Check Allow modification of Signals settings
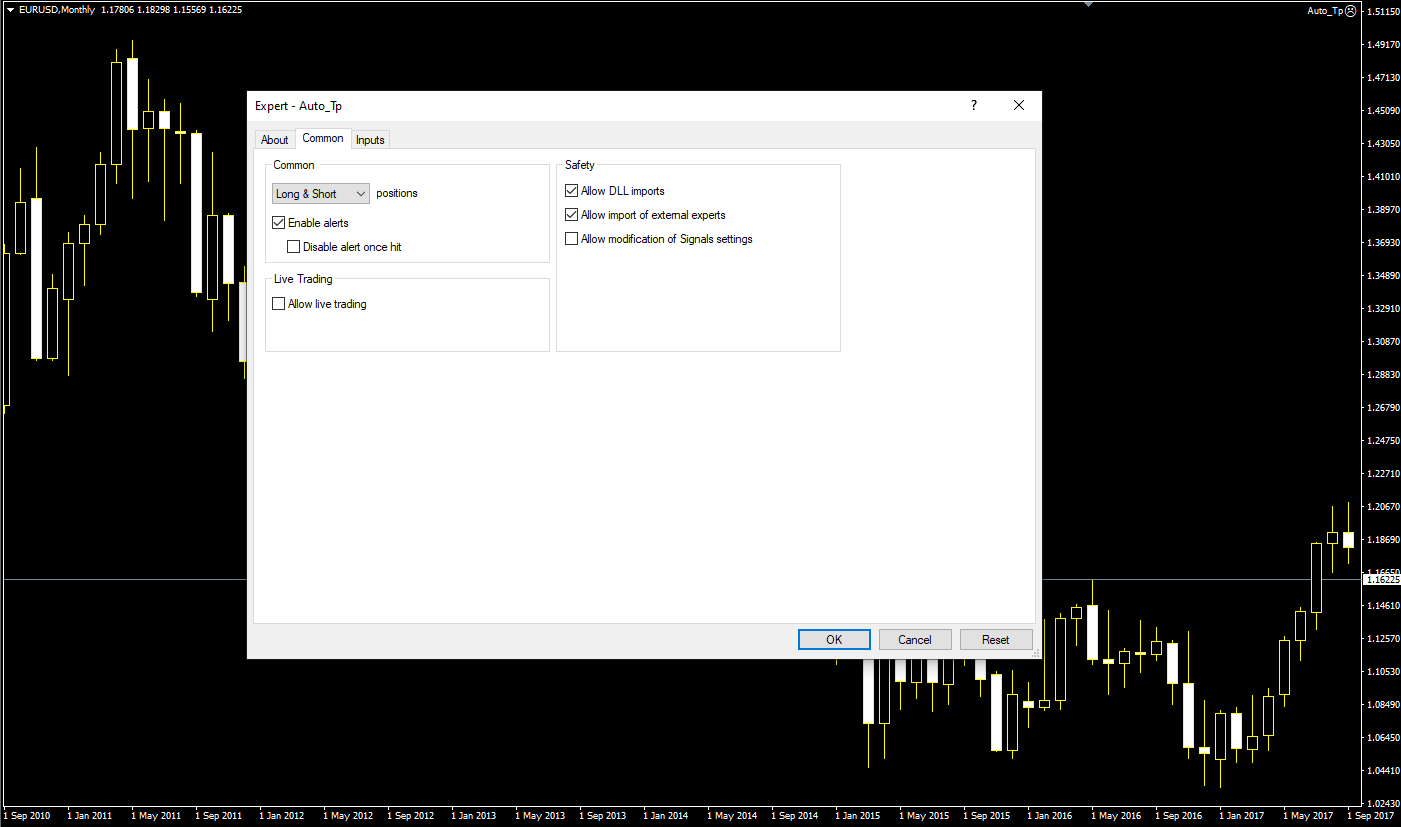Viewport: 1401px width, 827px height. pos(572,239)
